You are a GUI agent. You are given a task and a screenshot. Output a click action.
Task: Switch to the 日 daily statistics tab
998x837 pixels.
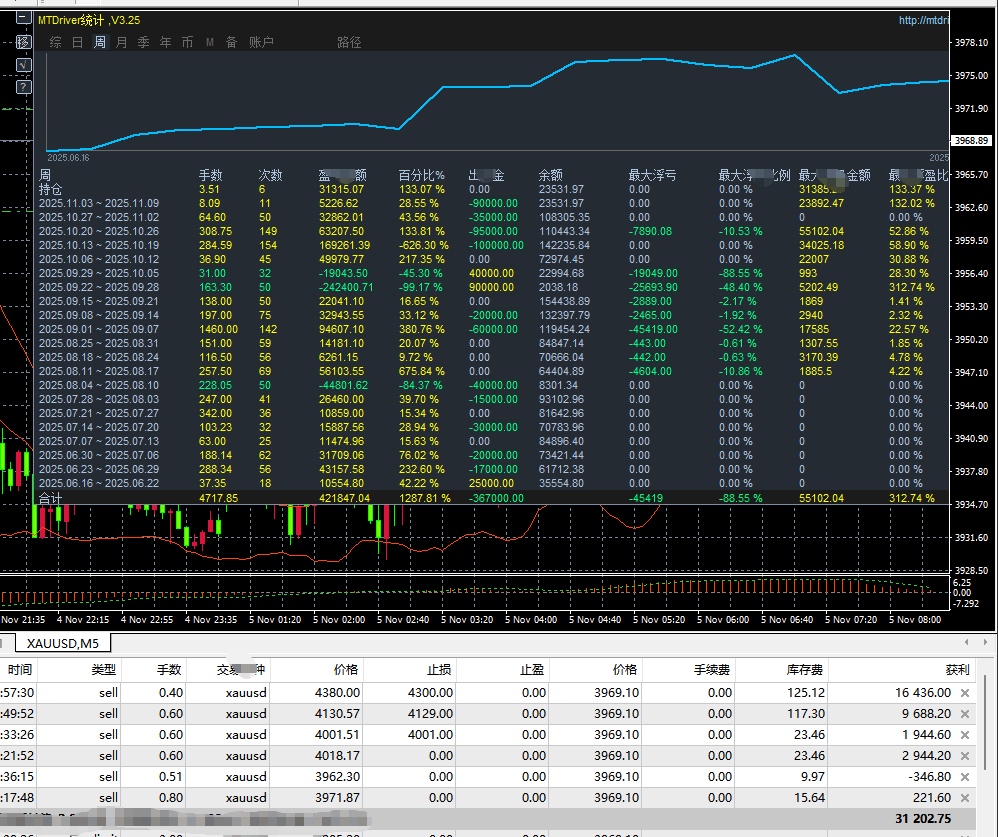click(x=77, y=42)
